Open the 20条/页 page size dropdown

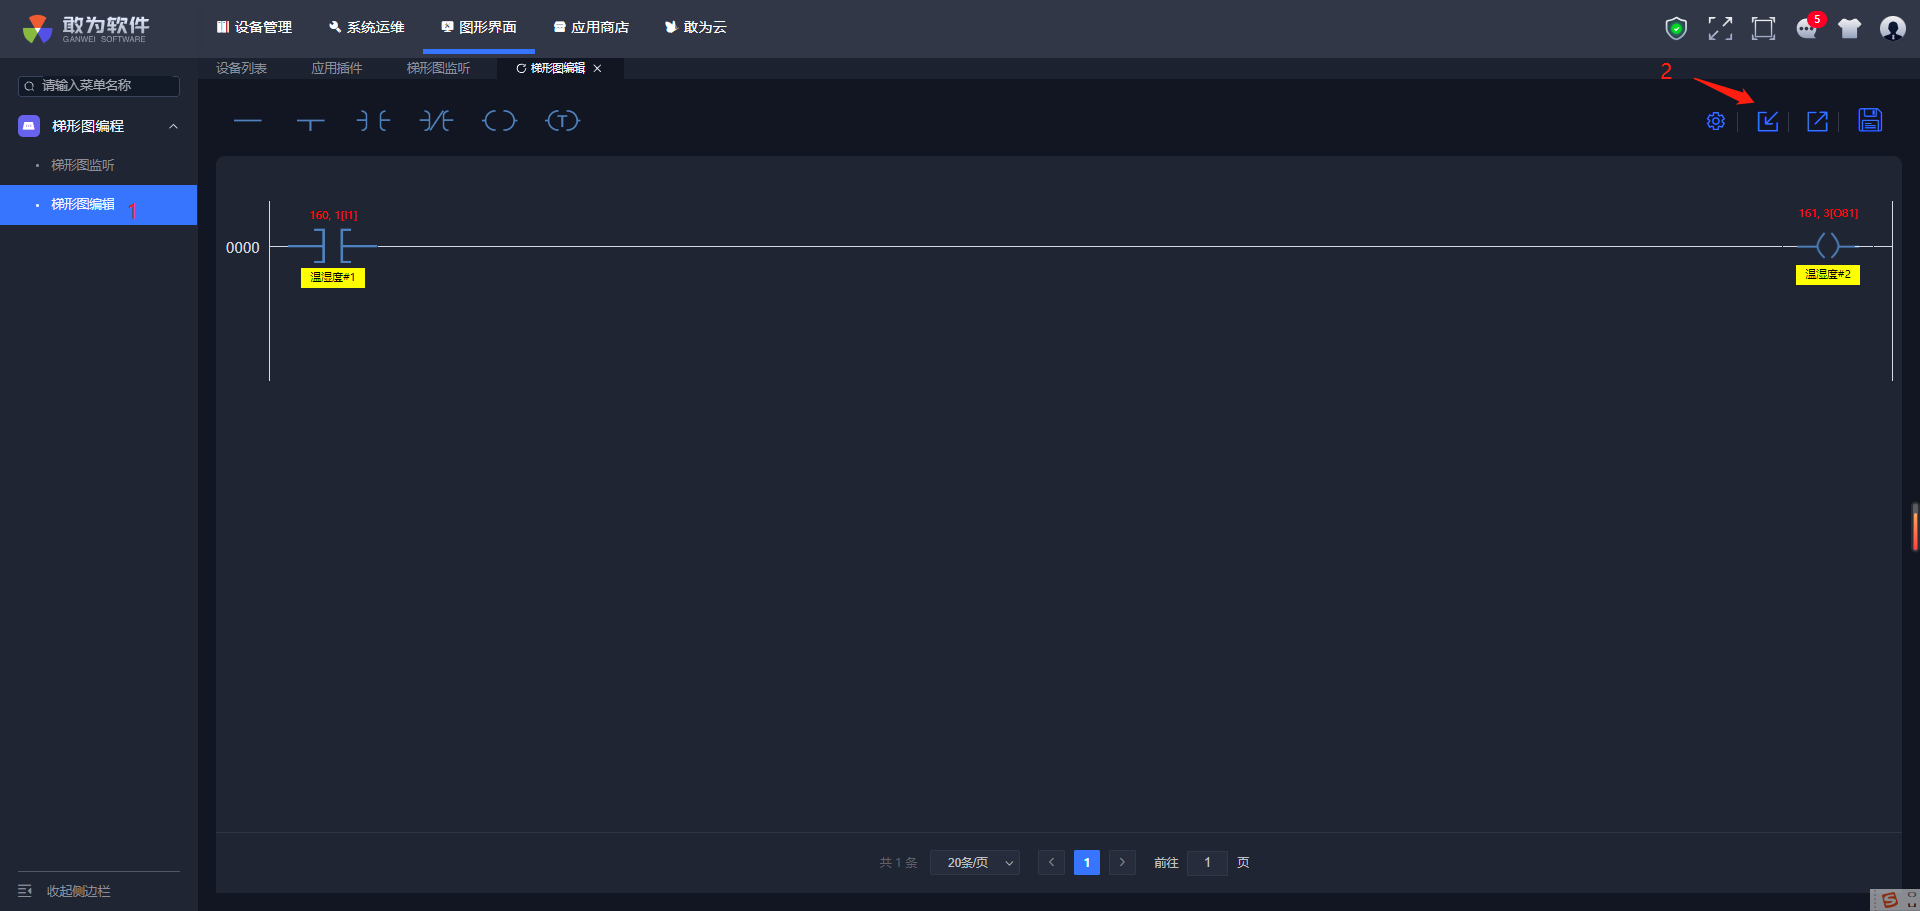[x=975, y=862]
